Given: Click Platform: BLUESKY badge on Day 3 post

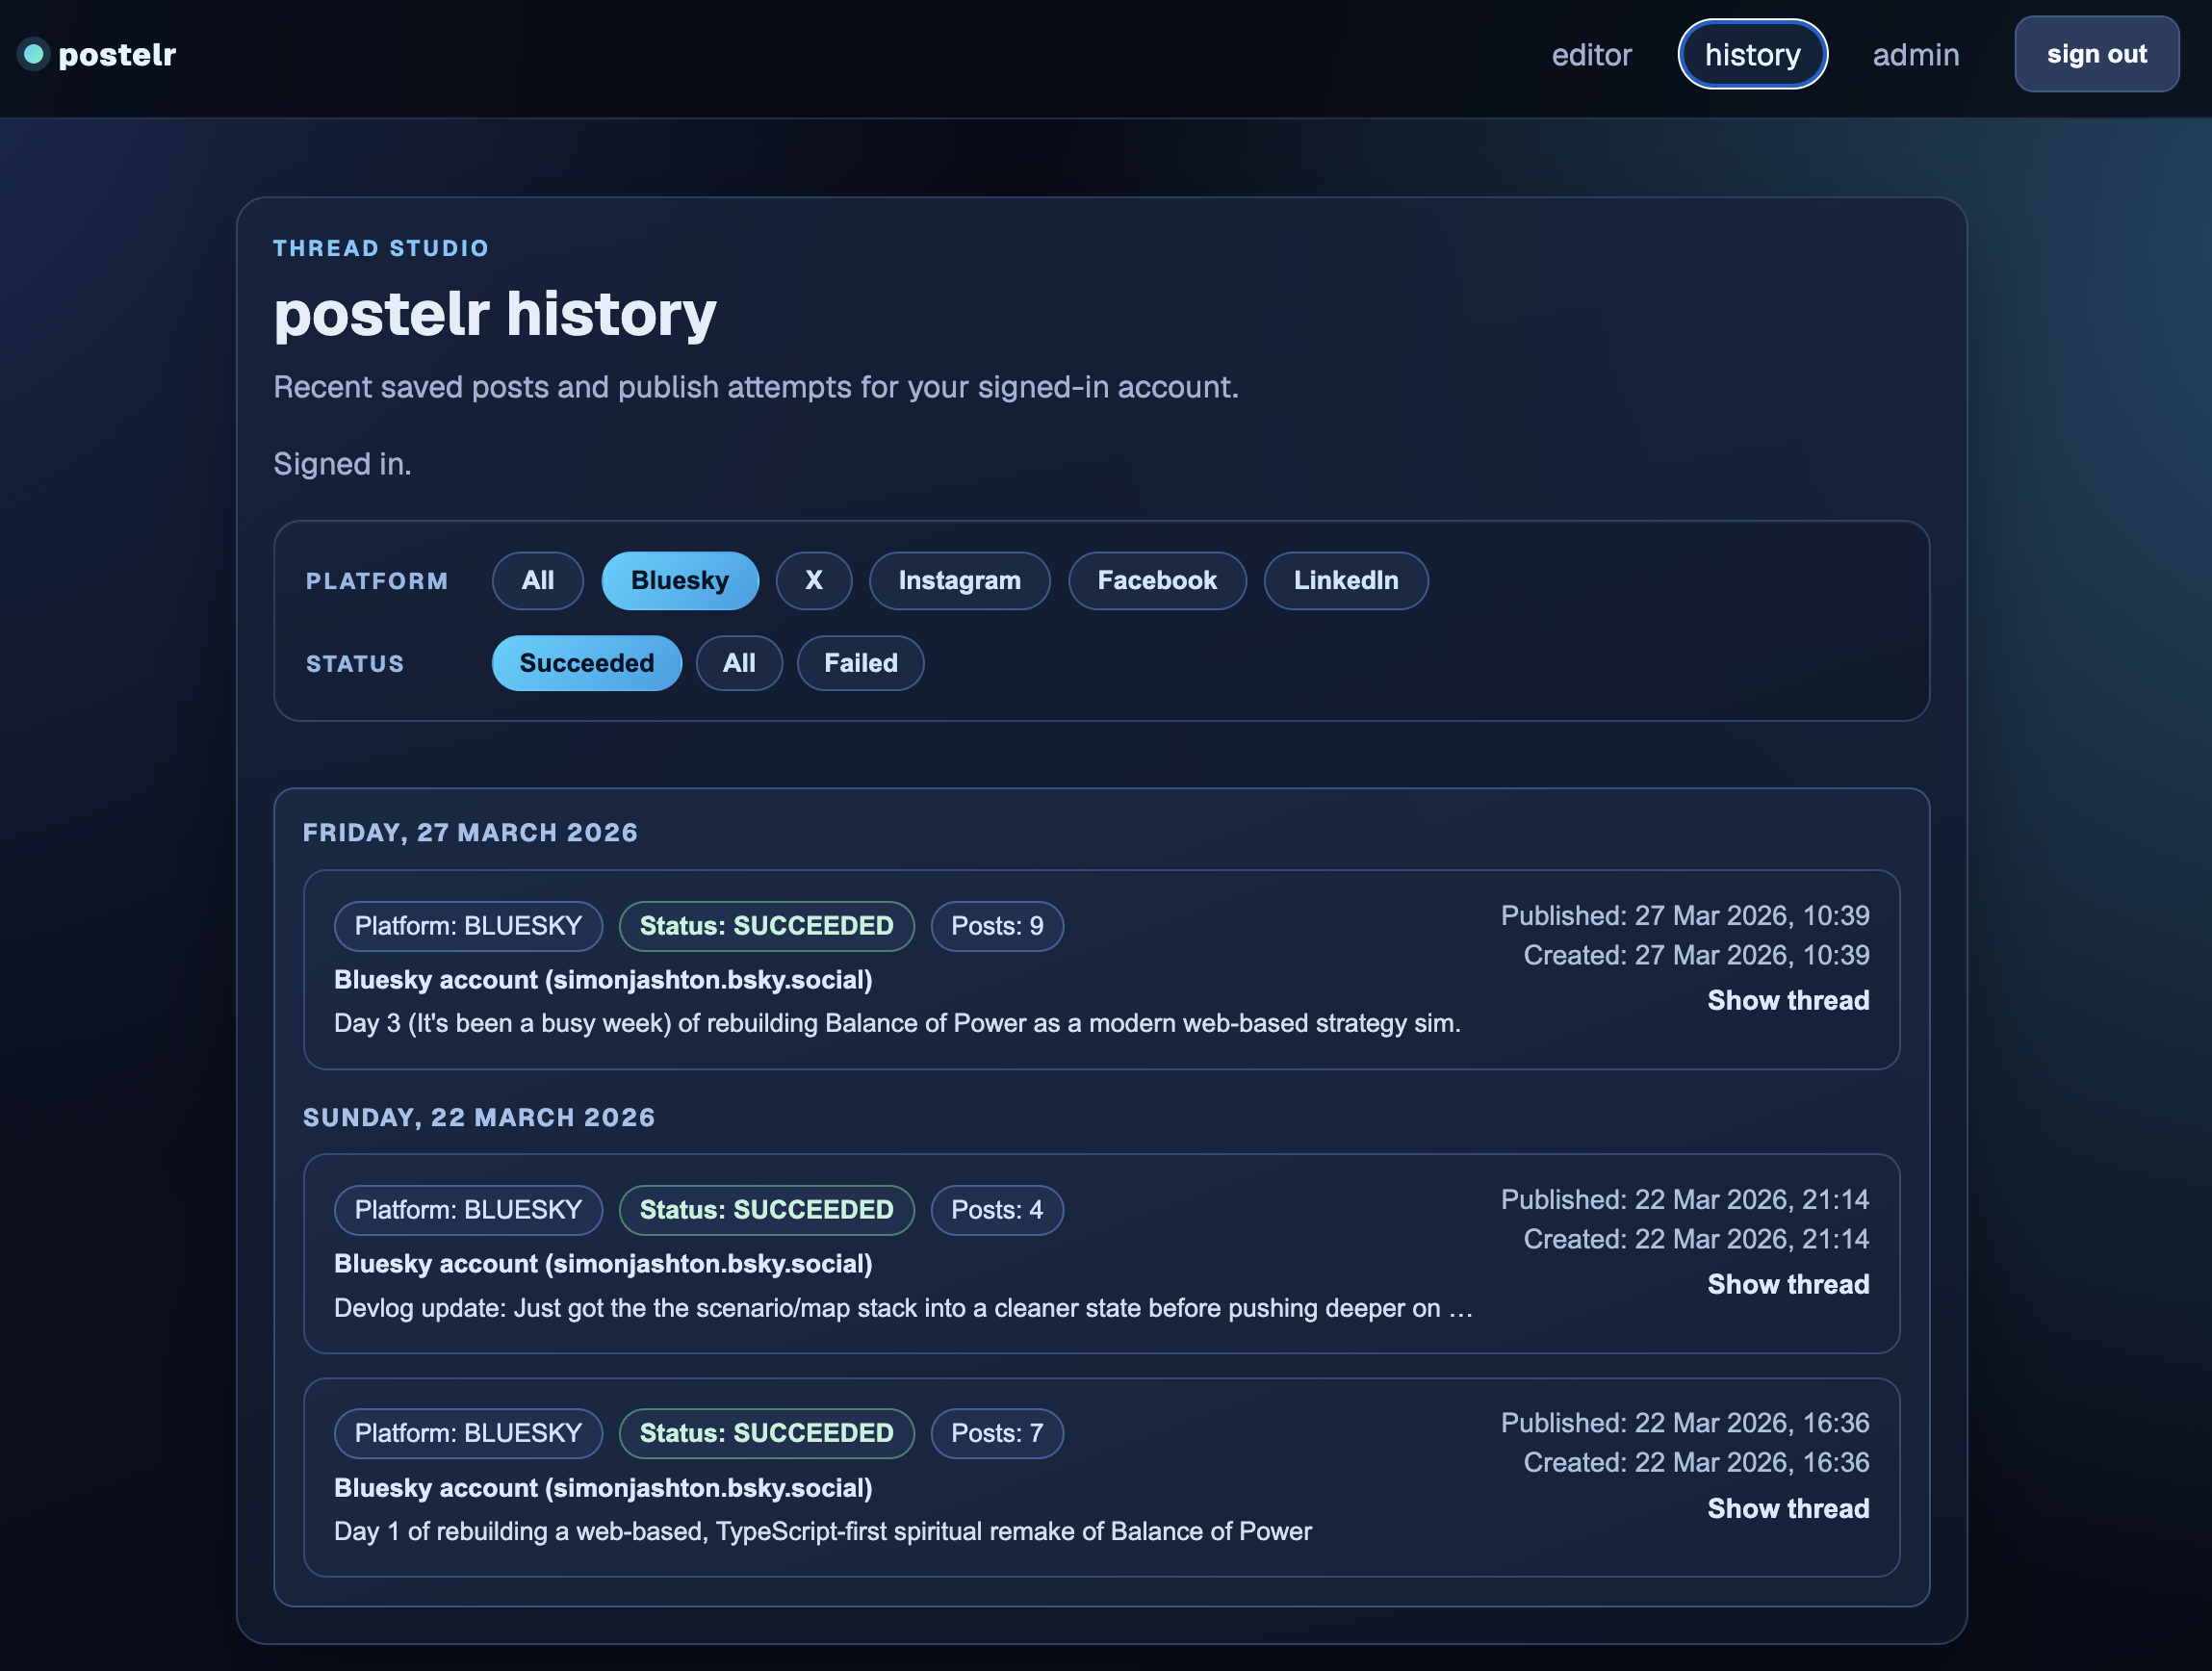Looking at the screenshot, I should (x=468, y=926).
